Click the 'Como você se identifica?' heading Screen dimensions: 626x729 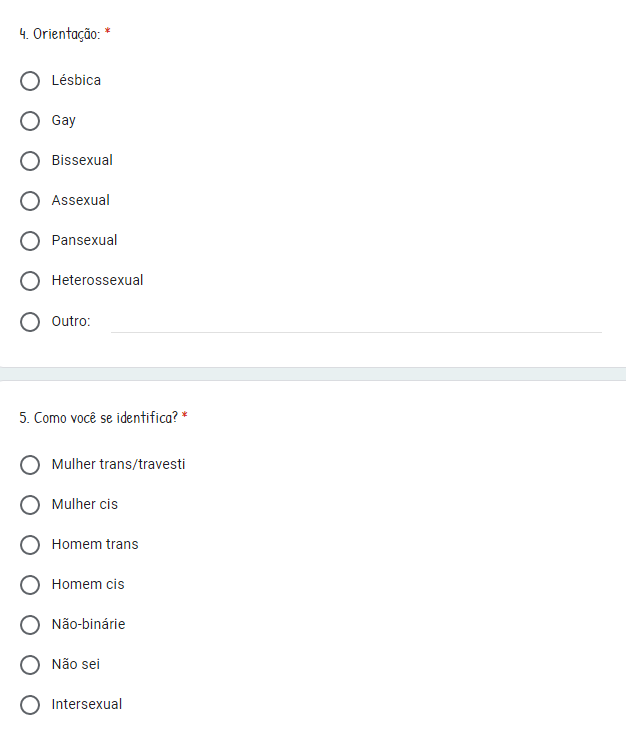click(x=98, y=417)
